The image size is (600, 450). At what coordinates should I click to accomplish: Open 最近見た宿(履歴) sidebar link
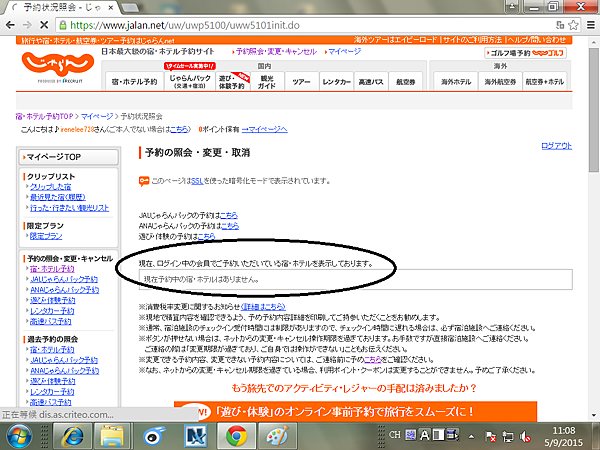58,197
